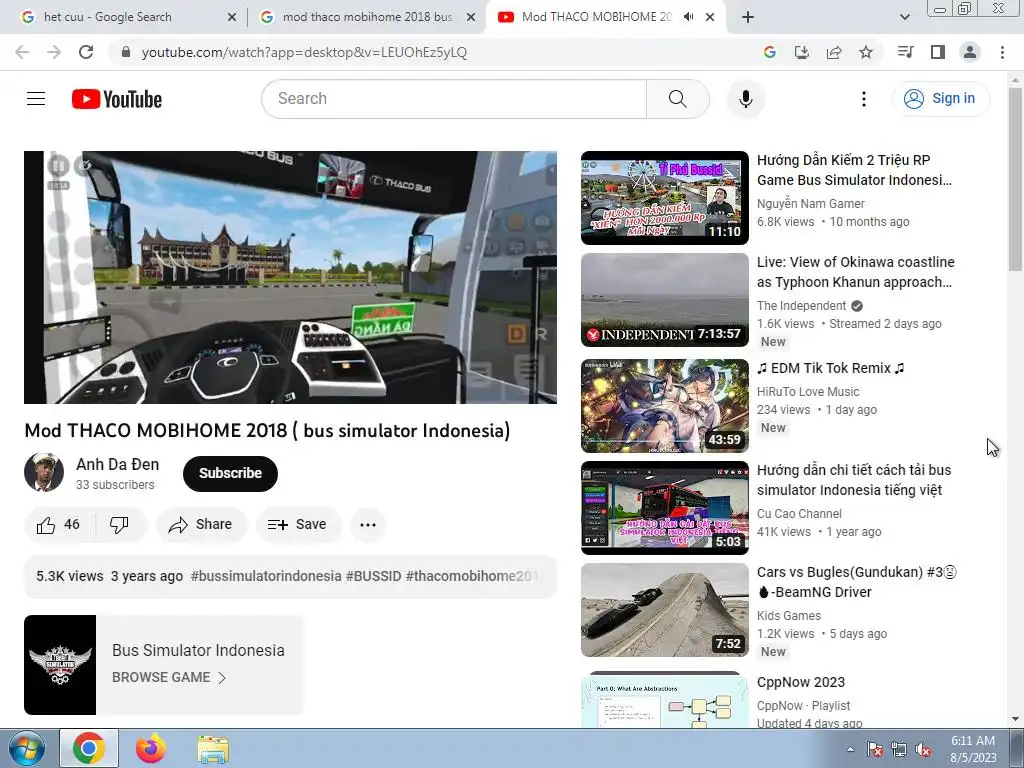Open Okinawa coastline live video thumbnail
The image size is (1024, 768).
(665, 300)
